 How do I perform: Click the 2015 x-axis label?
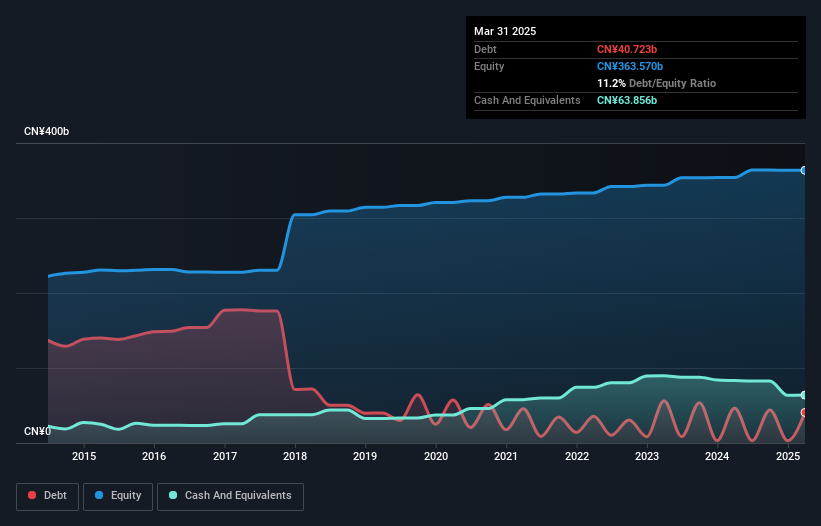pos(84,456)
